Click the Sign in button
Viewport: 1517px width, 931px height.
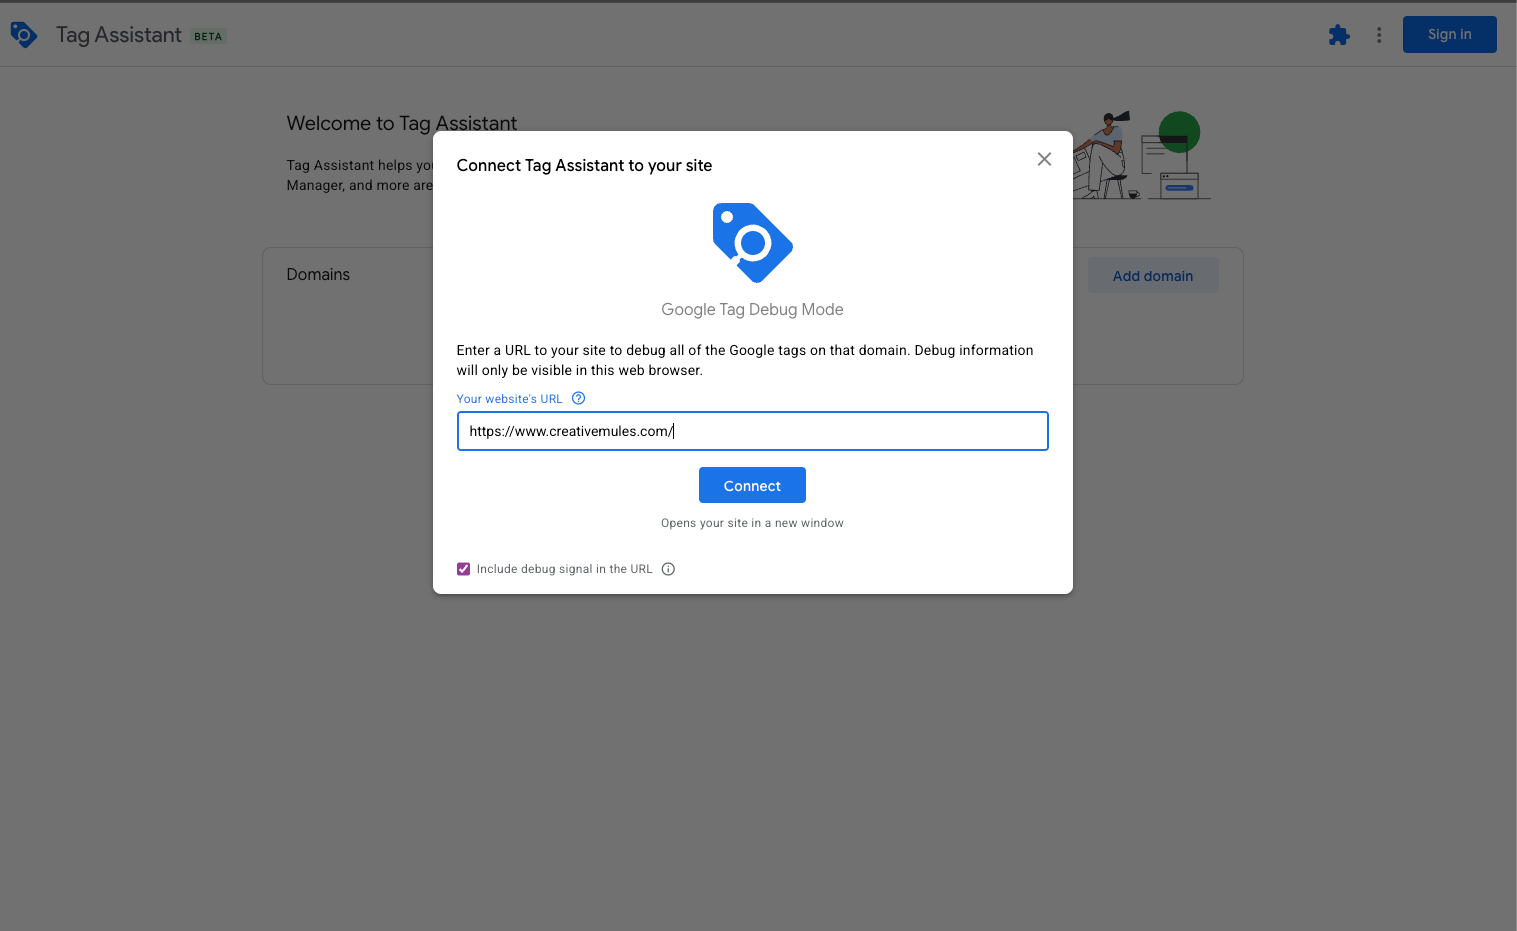coord(1449,34)
